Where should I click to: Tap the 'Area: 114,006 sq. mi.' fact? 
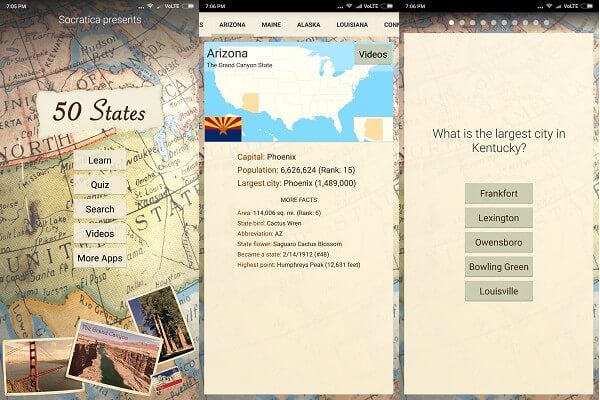click(x=279, y=213)
